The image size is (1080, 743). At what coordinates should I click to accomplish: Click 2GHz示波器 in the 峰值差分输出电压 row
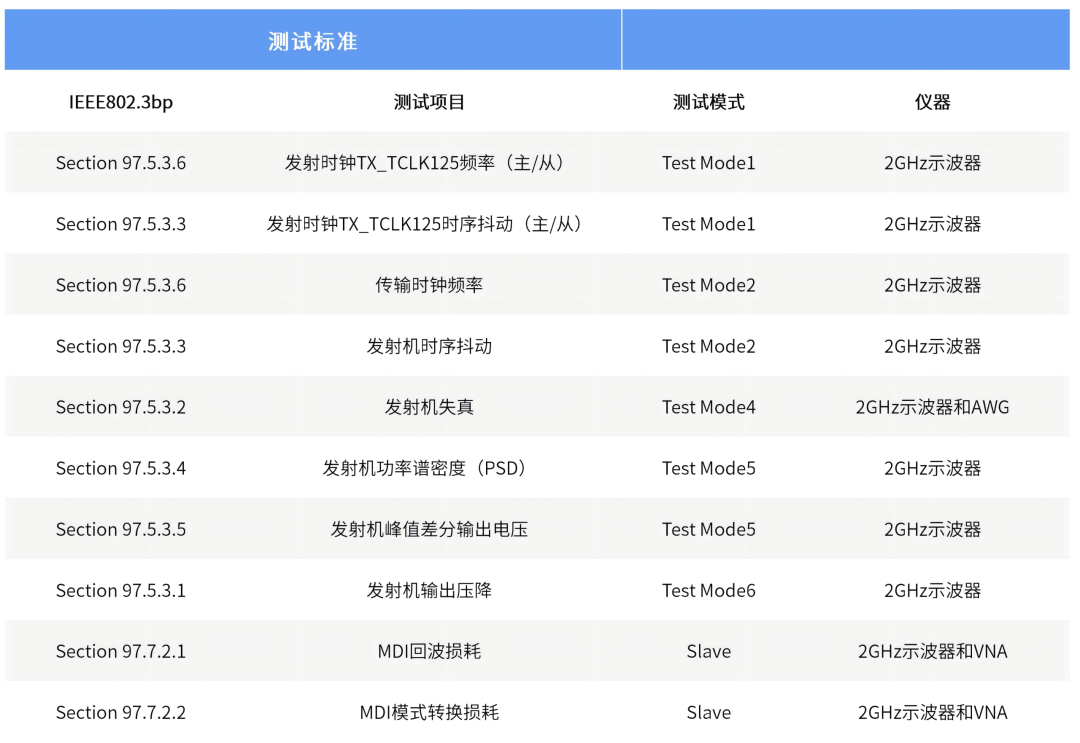[933, 529]
